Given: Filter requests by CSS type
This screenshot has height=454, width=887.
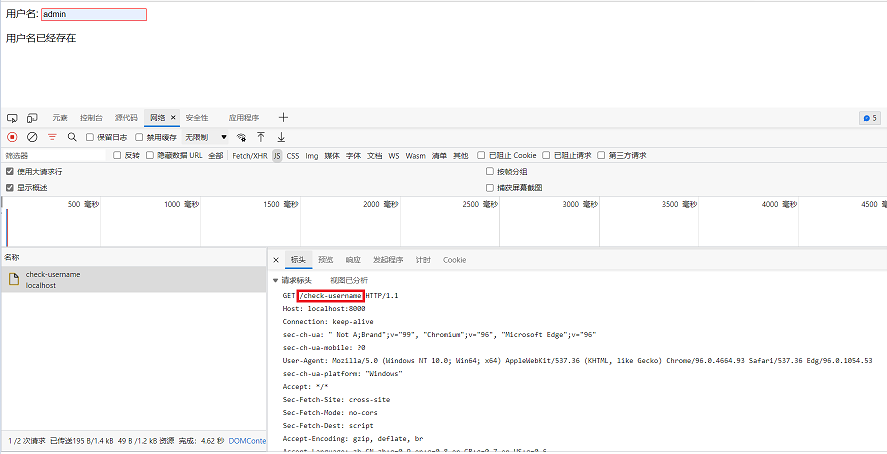Looking at the screenshot, I should pos(293,155).
